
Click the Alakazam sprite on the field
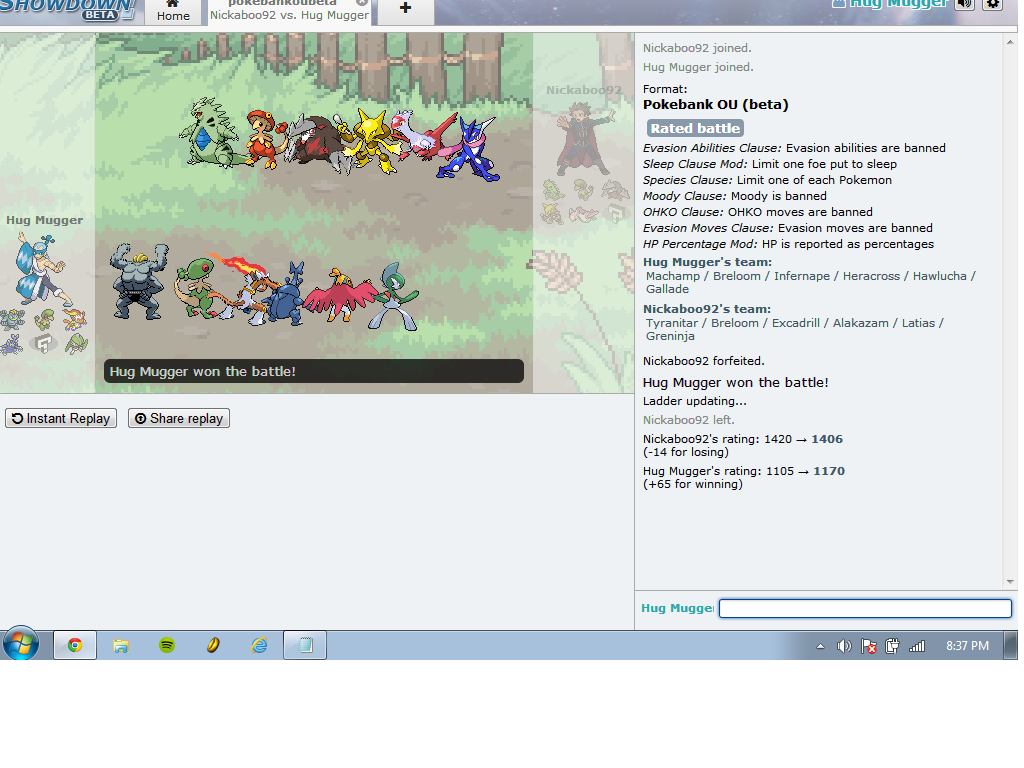372,139
